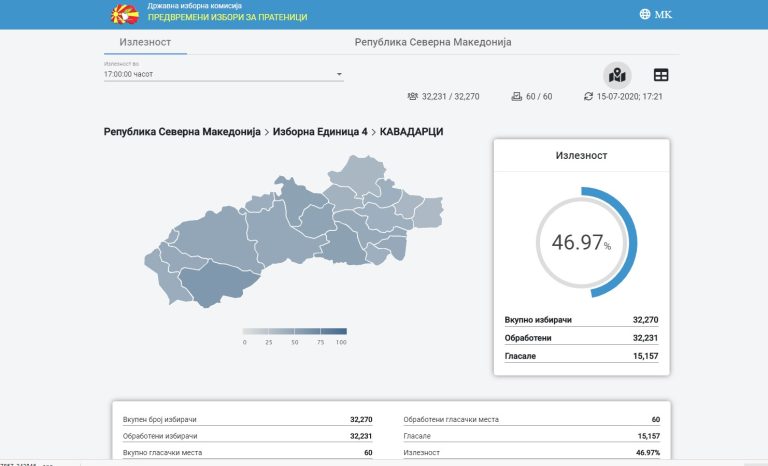Select the Излезност tab

click(145, 42)
